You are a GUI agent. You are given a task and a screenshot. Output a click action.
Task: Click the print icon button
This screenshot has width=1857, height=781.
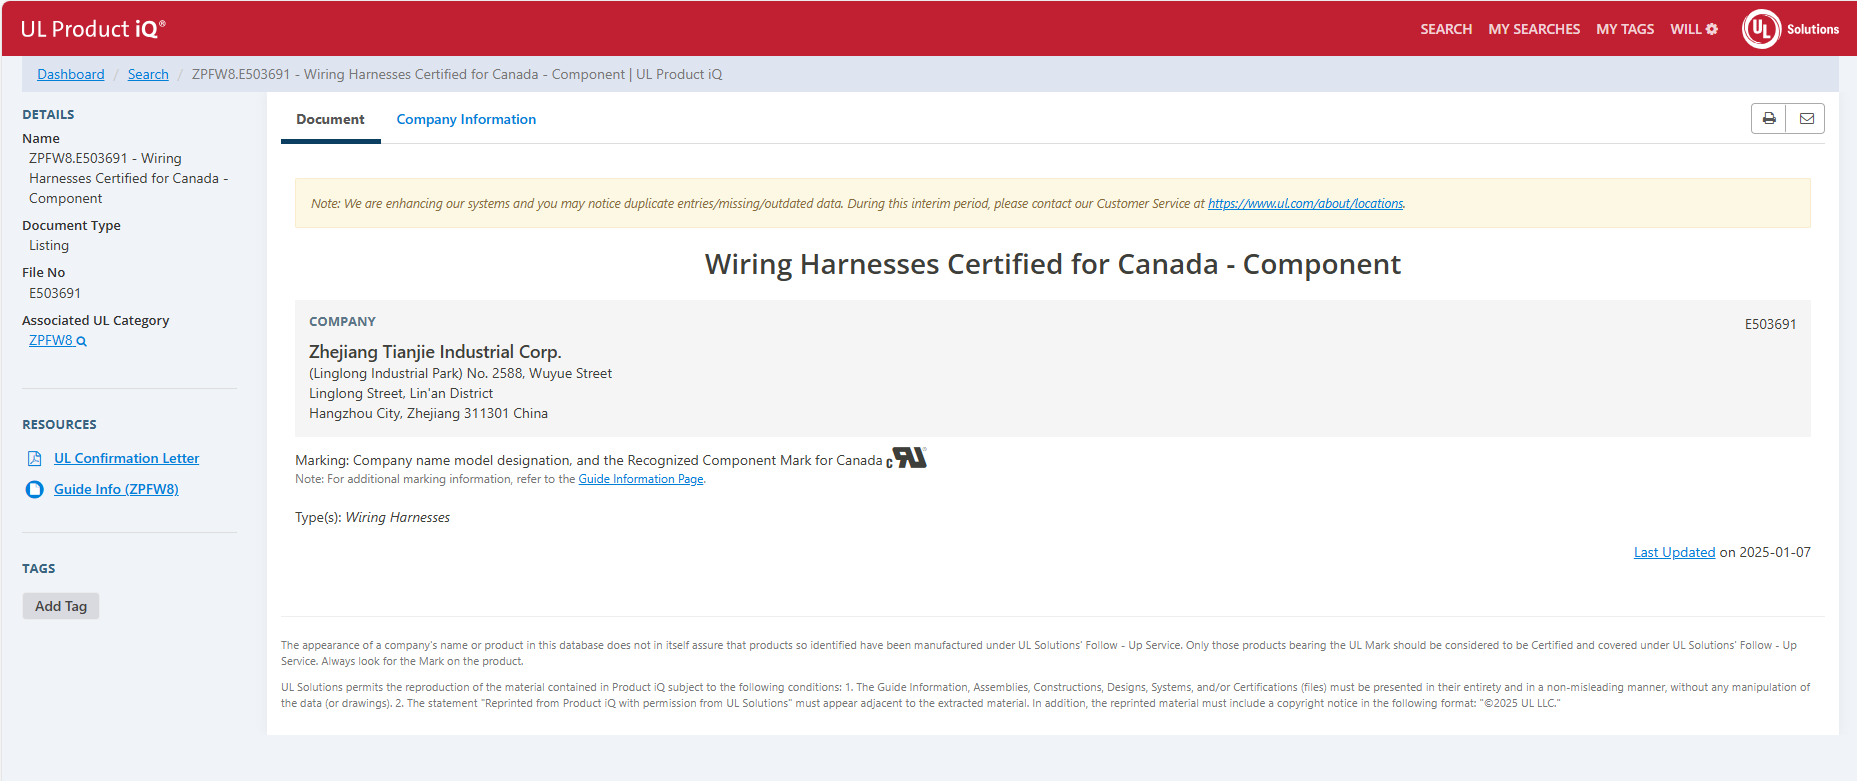click(x=1768, y=119)
